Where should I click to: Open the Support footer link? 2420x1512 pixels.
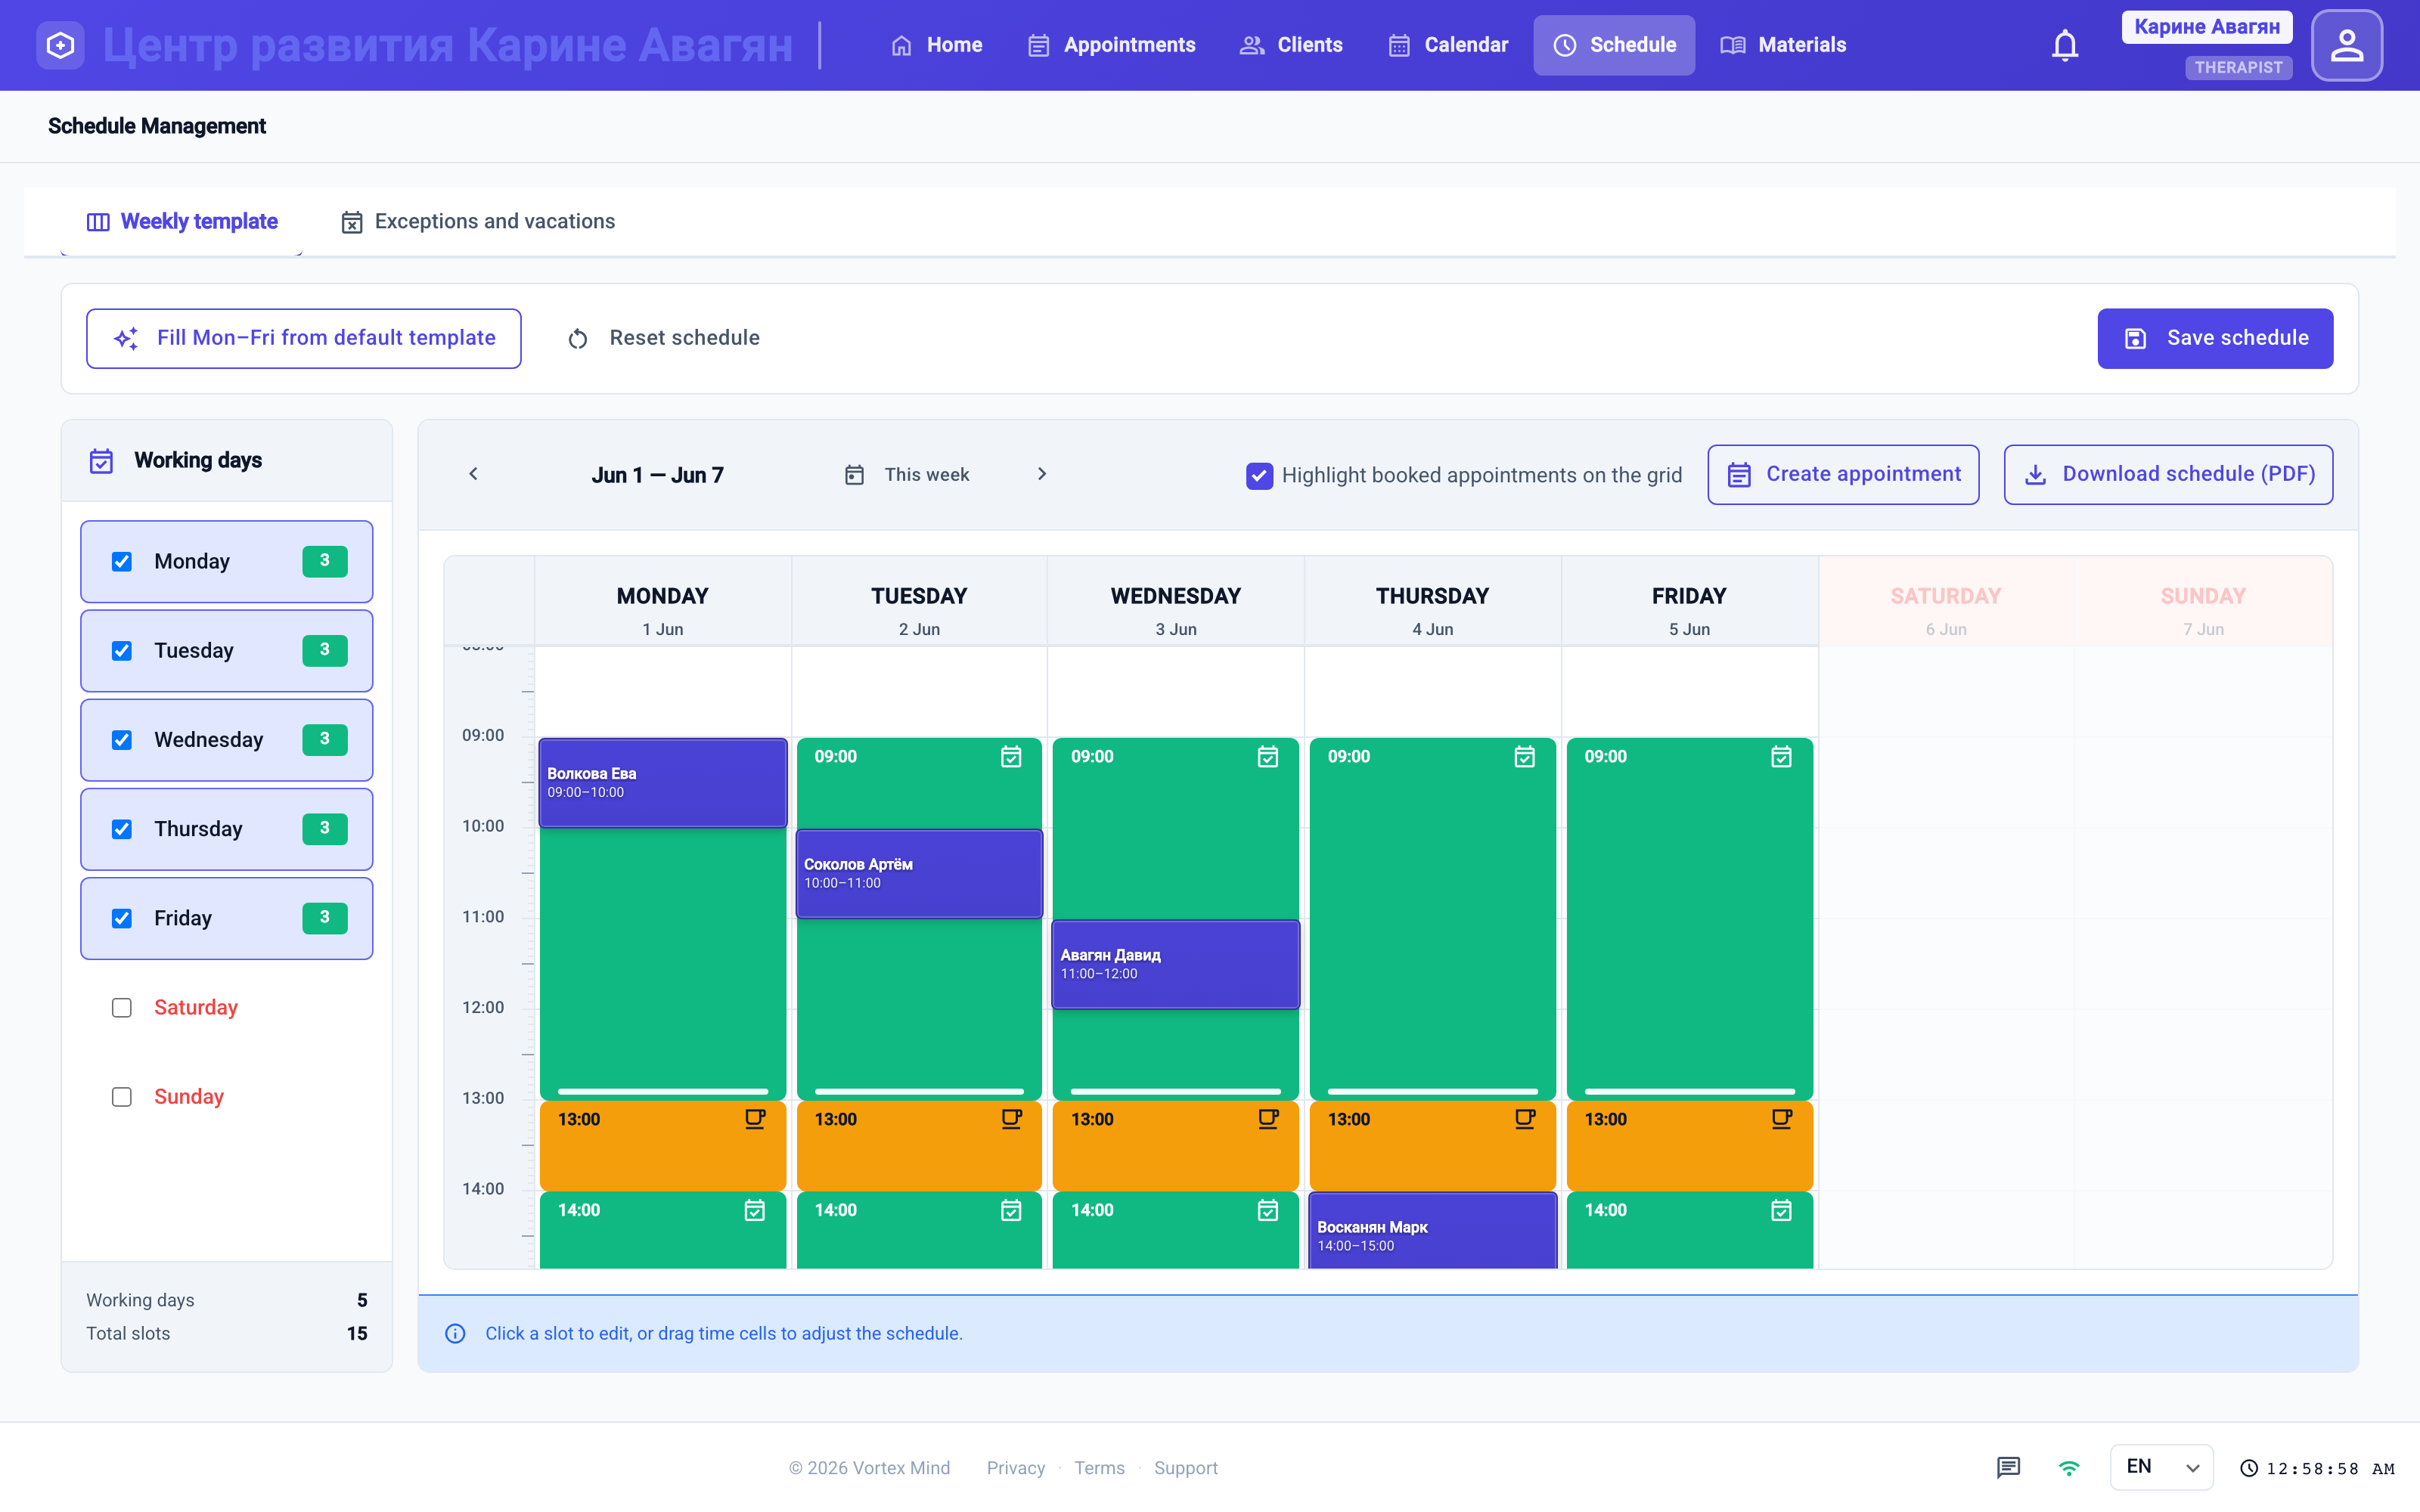(1185, 1467)
